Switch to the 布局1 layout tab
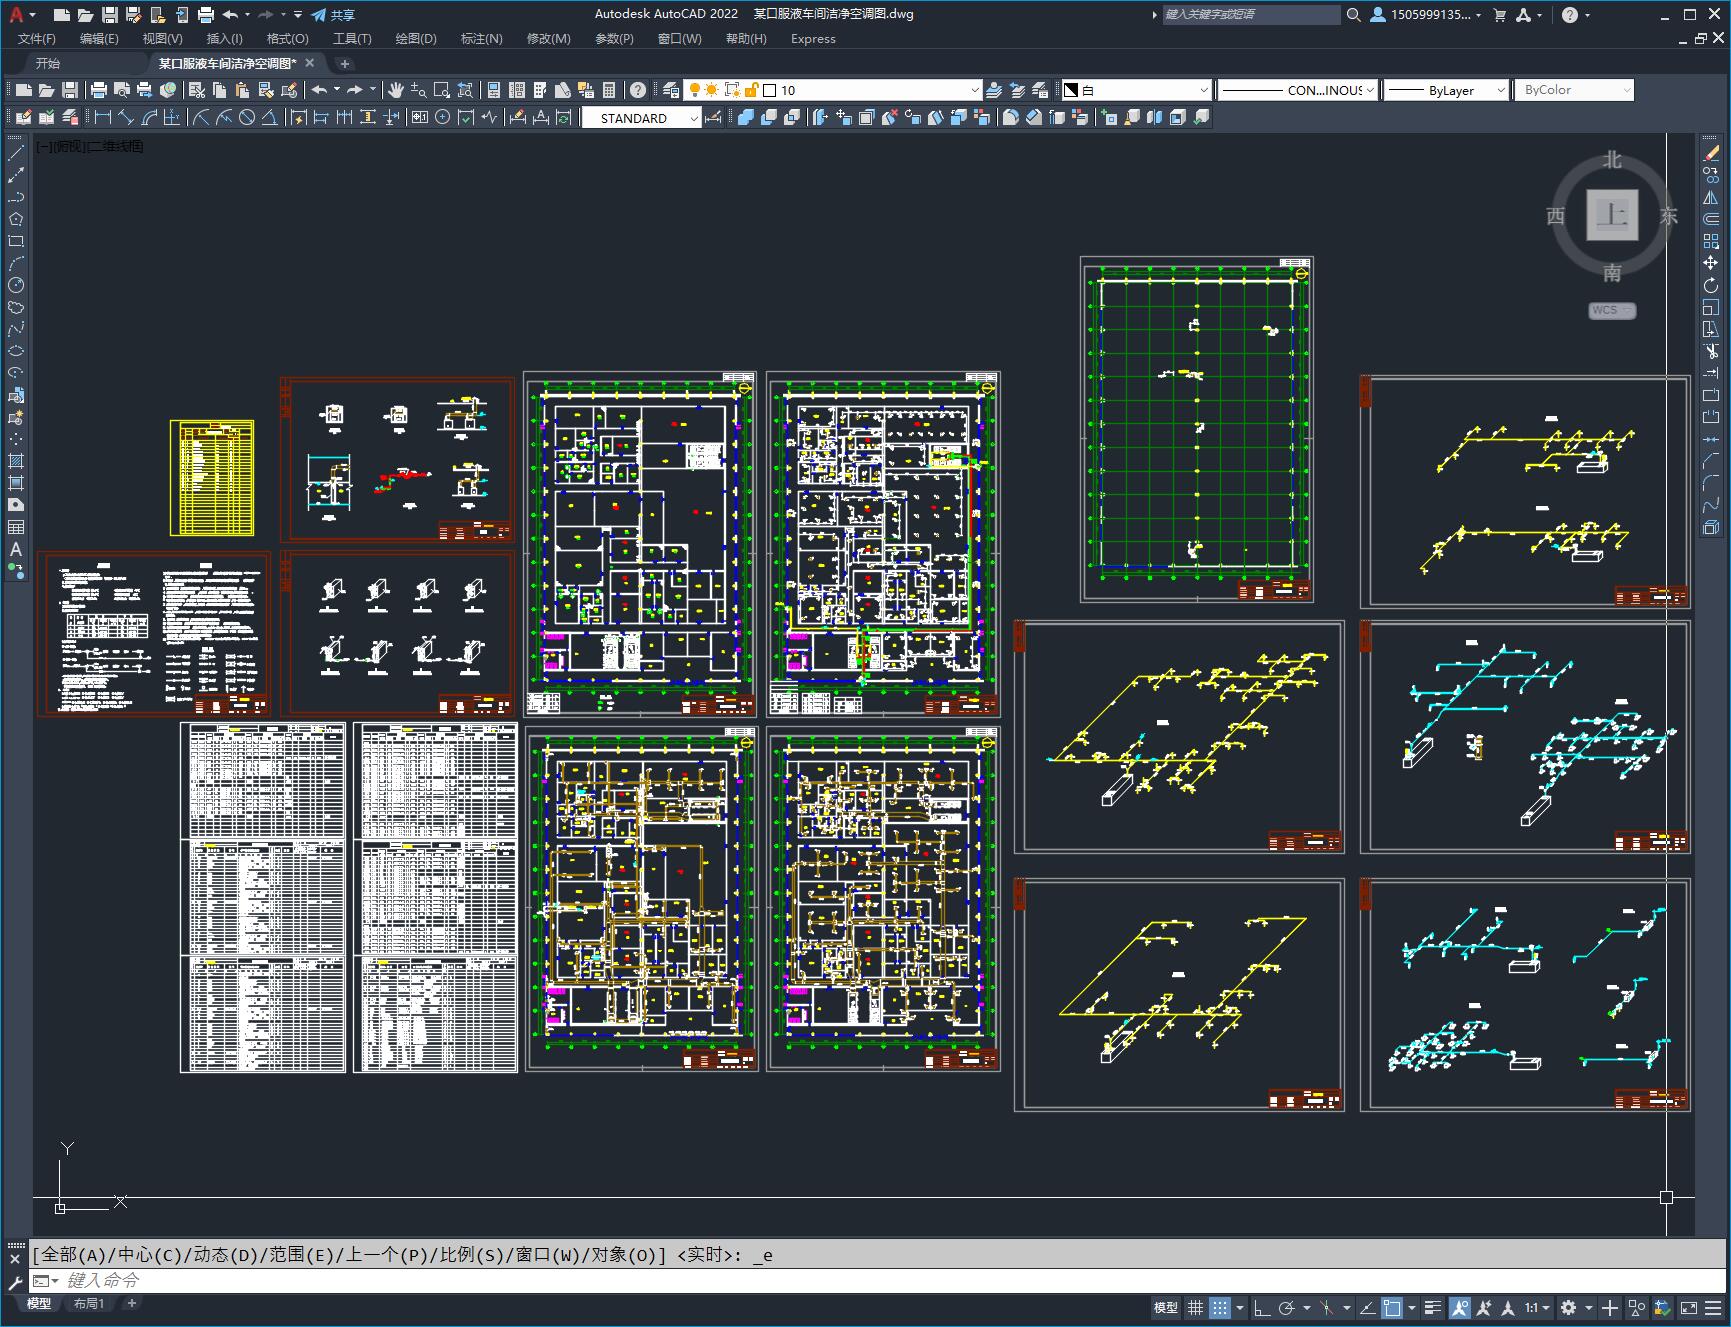Image resolution: width=1731 pixels, height=1327 pixels. click(x=88, y=1303)
